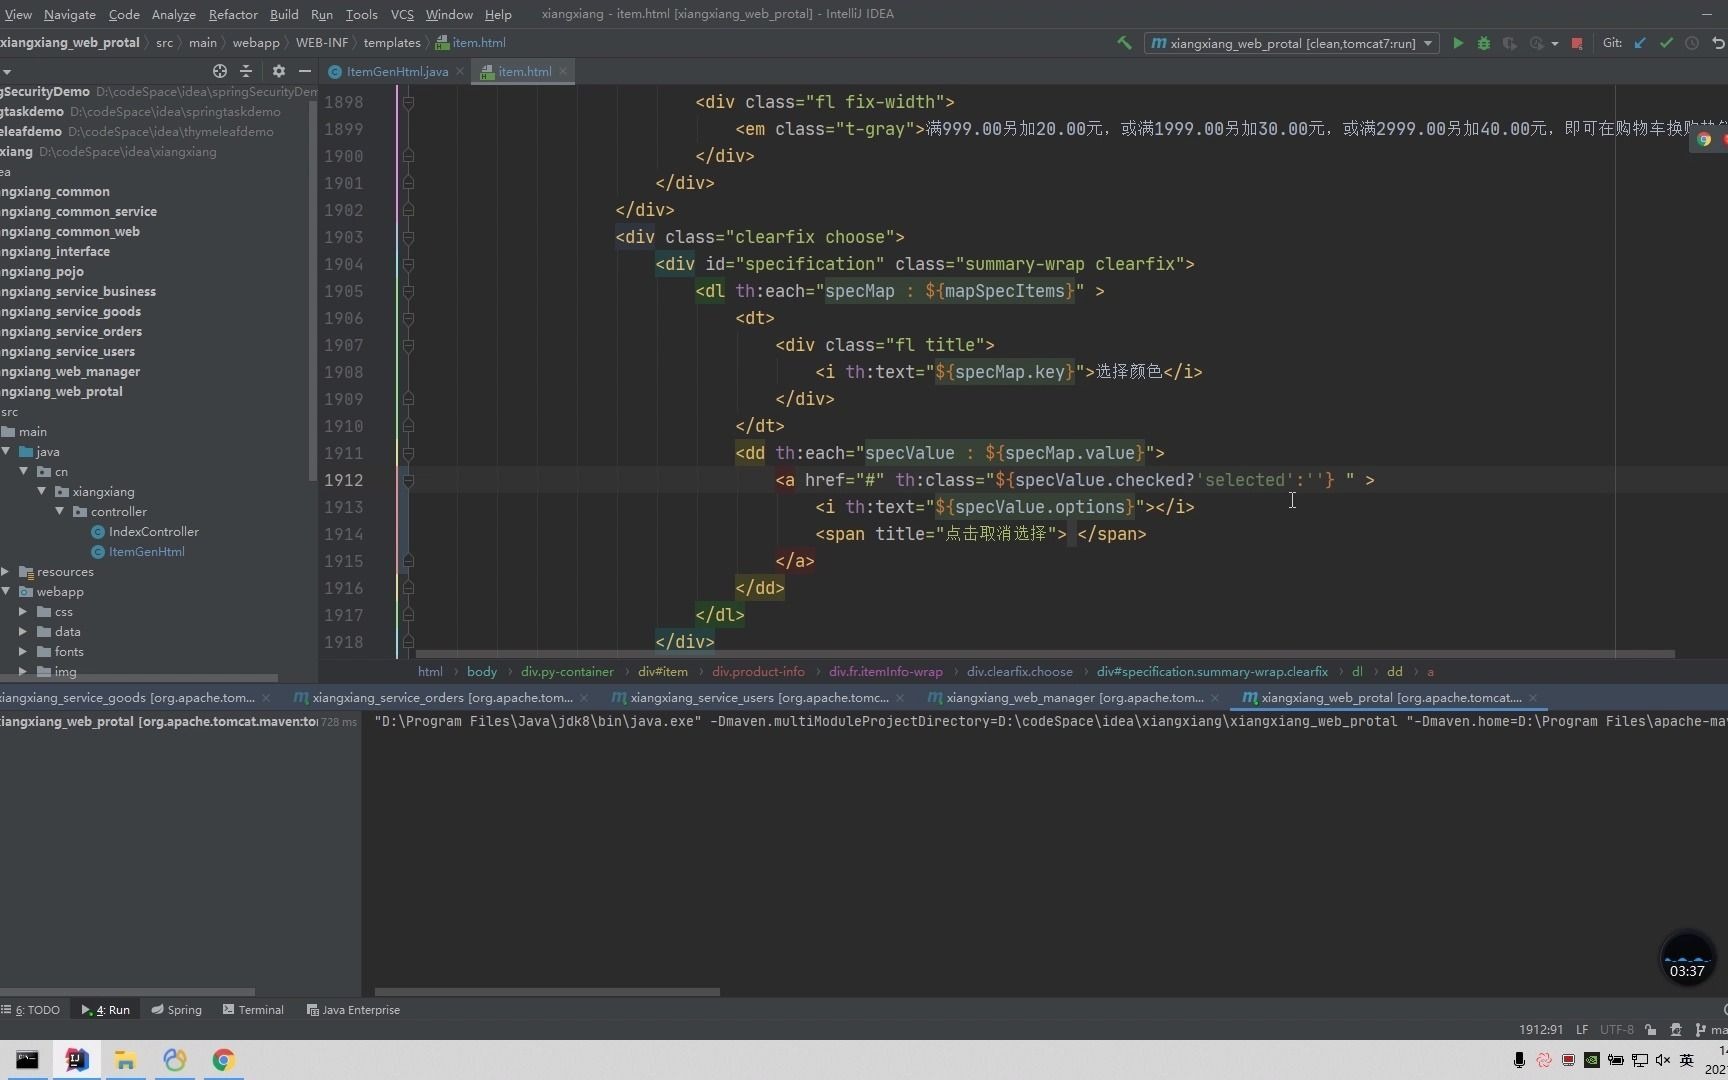Expand the css folder

pos(23,612)
